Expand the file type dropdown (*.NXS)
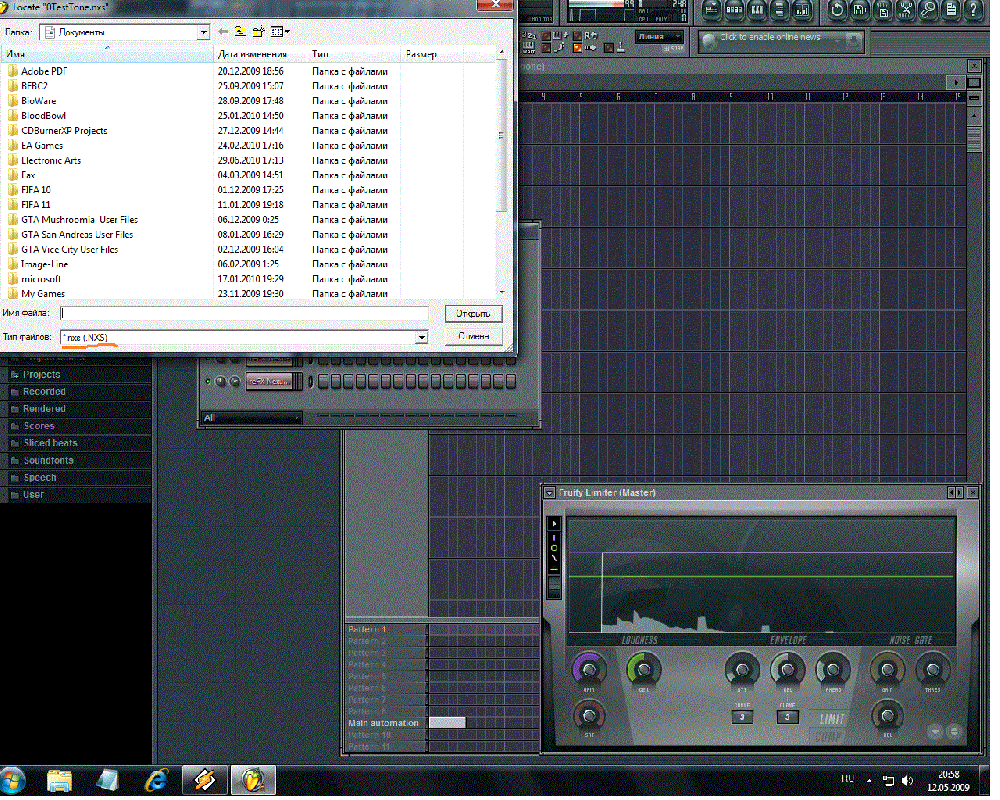The width and height of the screenshot is (1000, 800). (x=422, y=338)
